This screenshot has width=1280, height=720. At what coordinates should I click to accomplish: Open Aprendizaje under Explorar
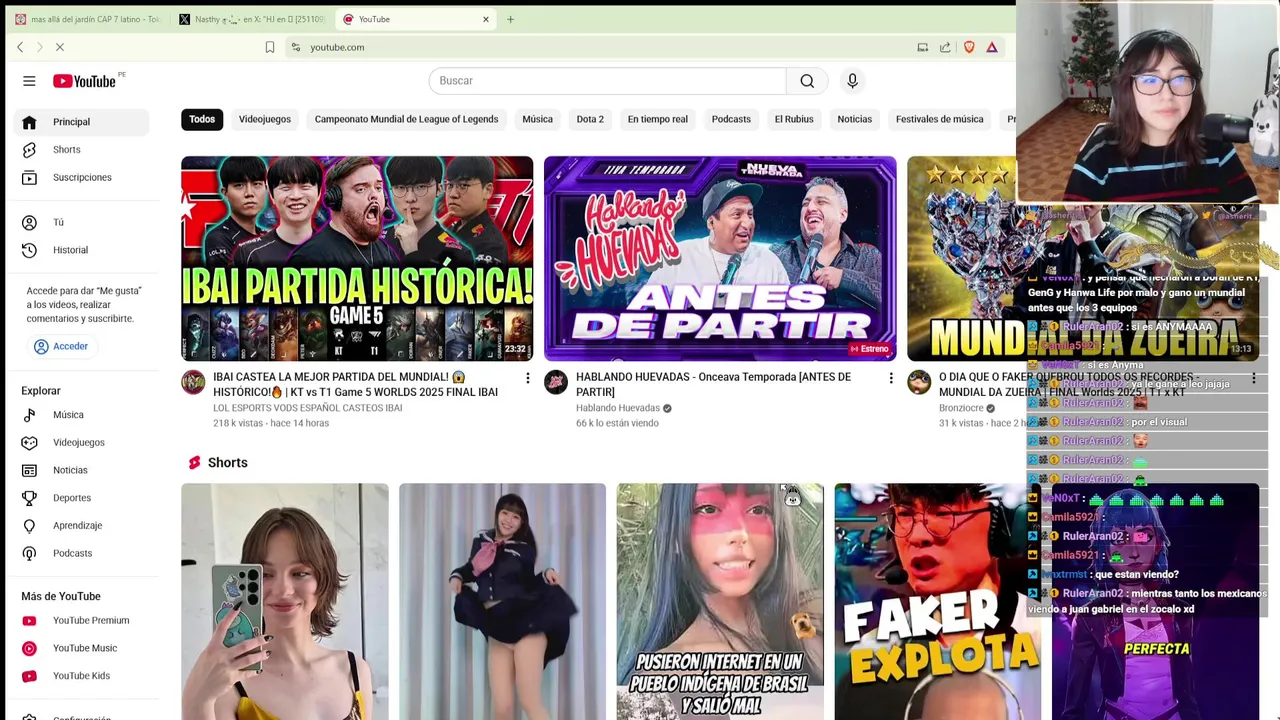pos(81,525)
